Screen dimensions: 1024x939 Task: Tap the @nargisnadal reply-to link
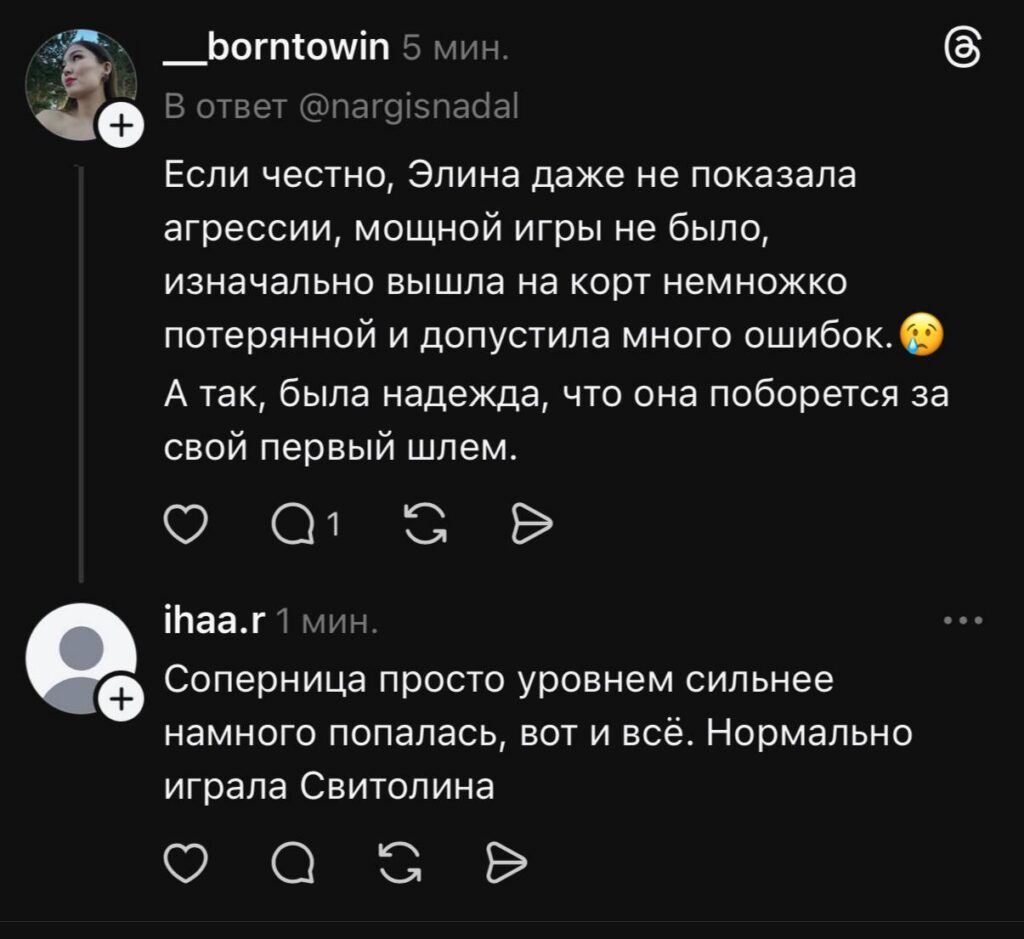coord(410,104)
